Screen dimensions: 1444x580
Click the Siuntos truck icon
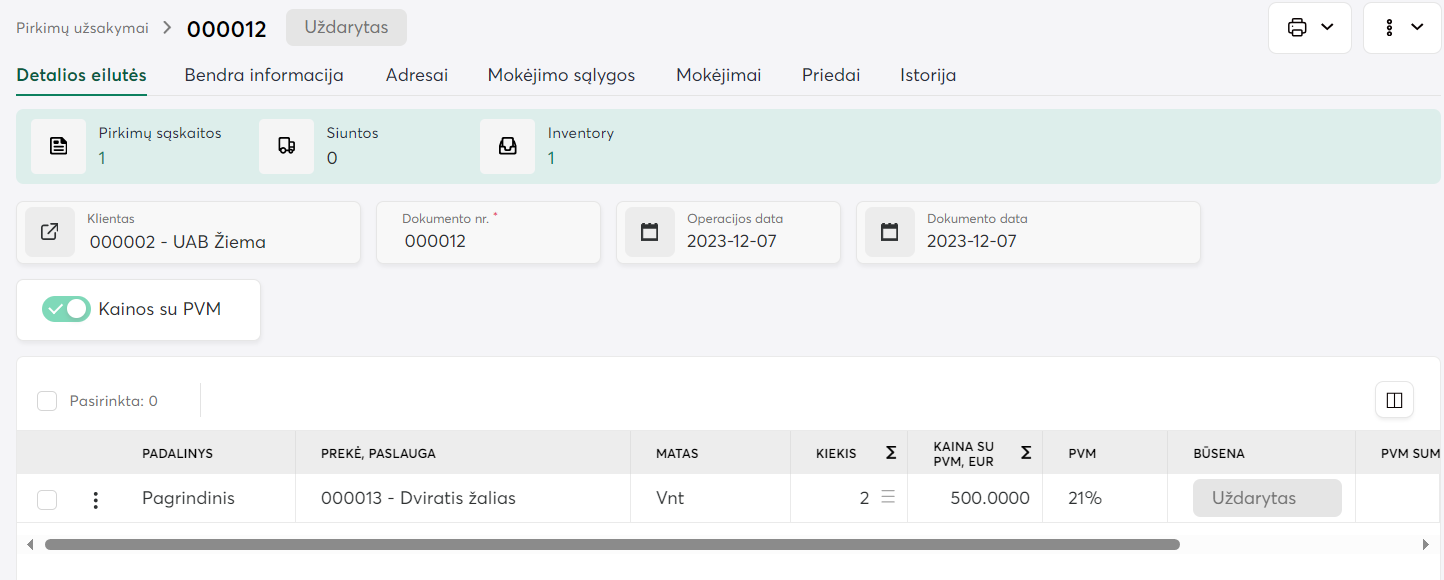(x=287, y=146)
